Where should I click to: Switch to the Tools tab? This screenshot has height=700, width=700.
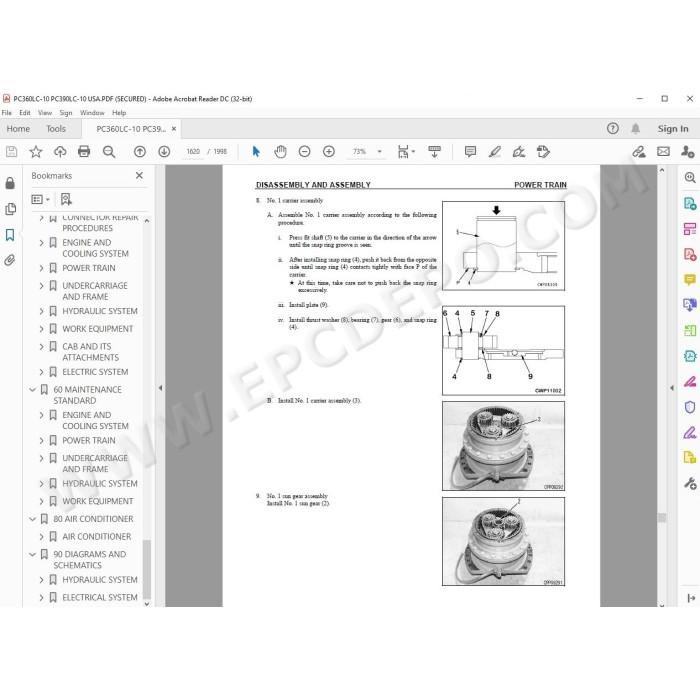tap(56, 129)
